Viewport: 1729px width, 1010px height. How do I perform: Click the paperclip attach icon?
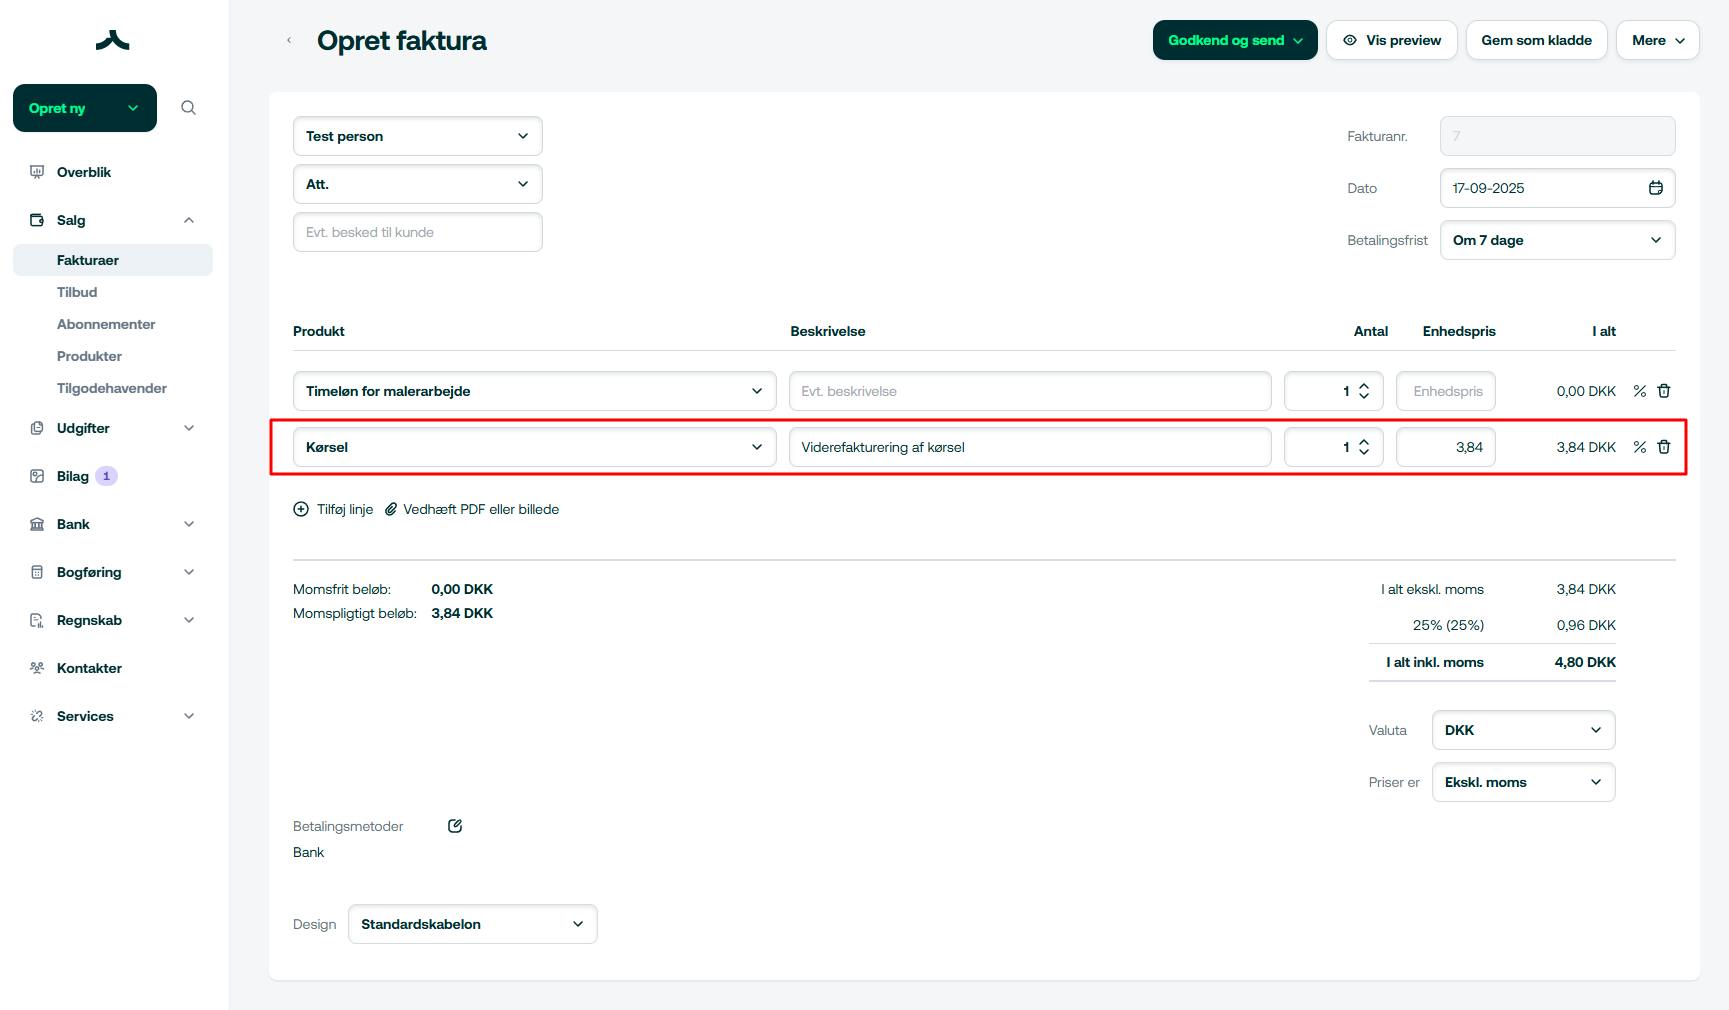tap(391, 509)
